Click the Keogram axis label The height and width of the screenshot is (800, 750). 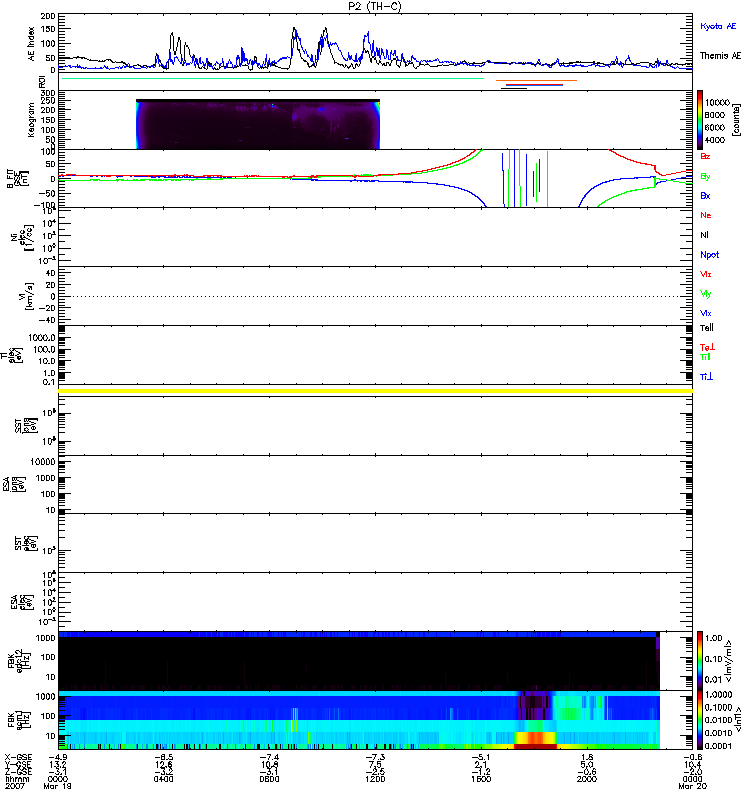pos(31,120)
